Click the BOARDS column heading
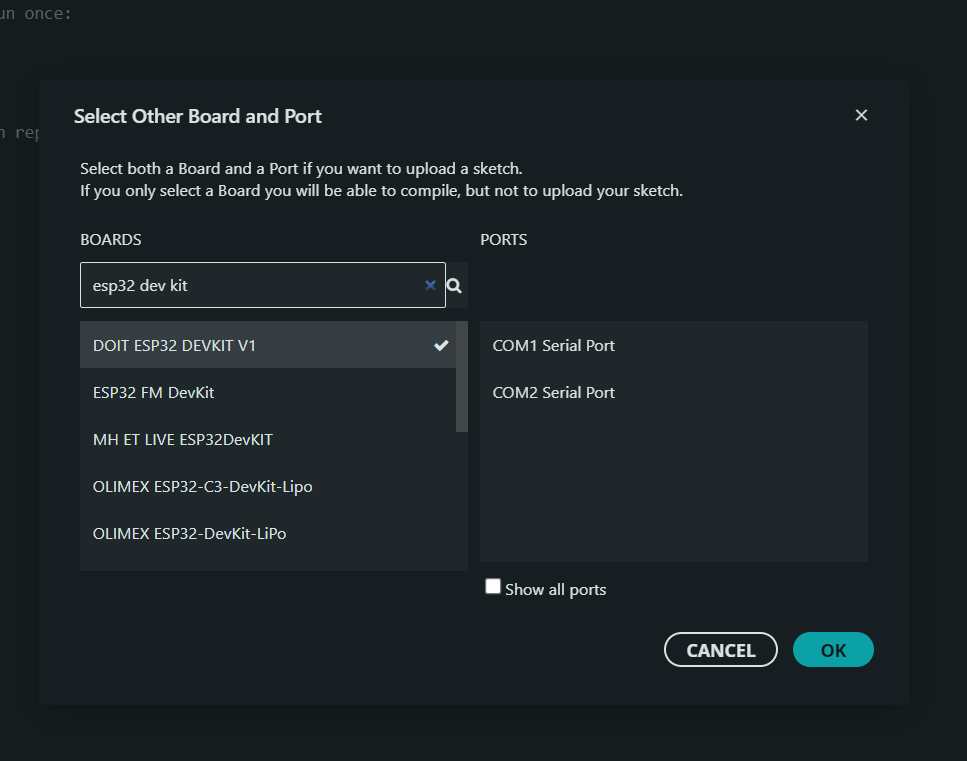 111,240
